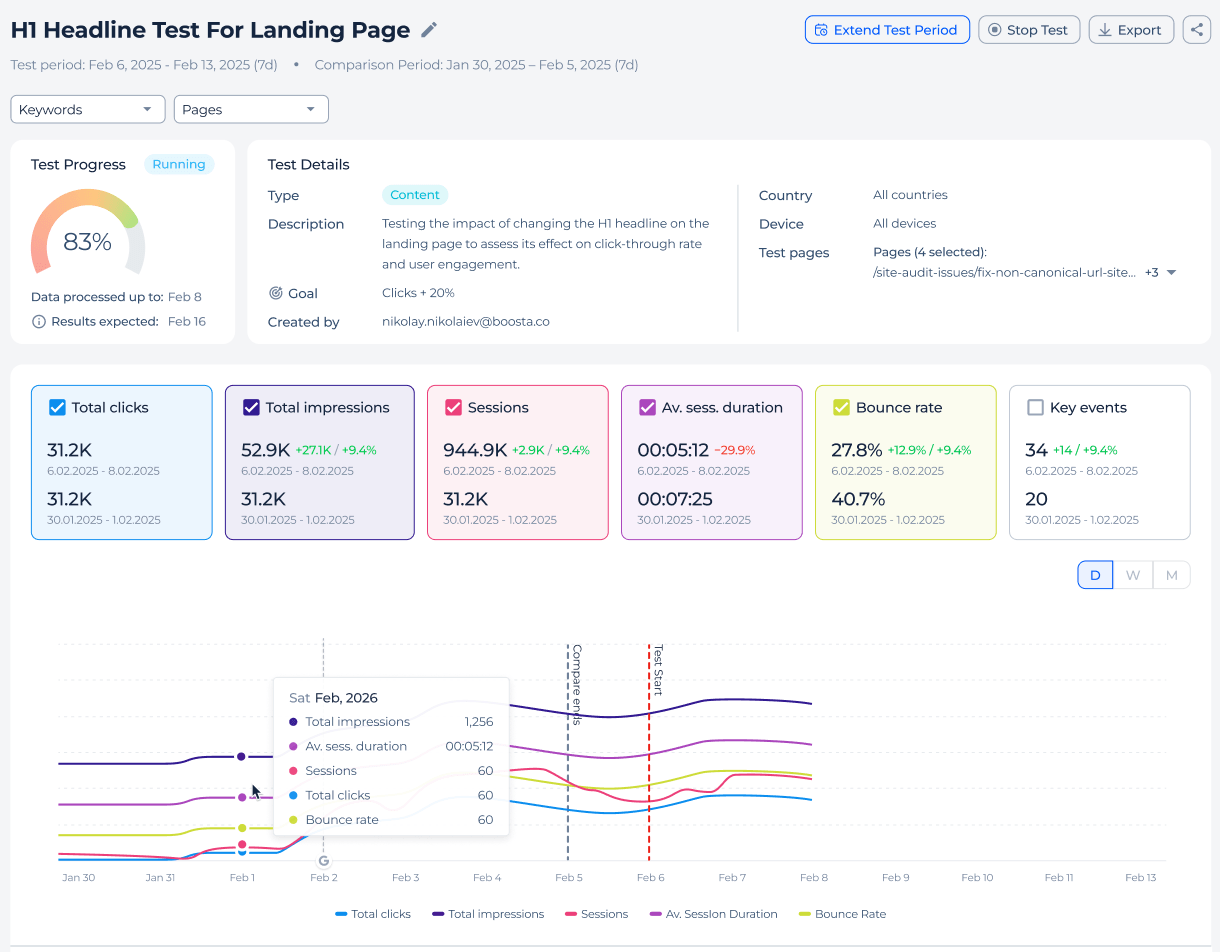Click the H1 Headline Test page title
The image size is (1220, 952).
click(x=210, y=30)
